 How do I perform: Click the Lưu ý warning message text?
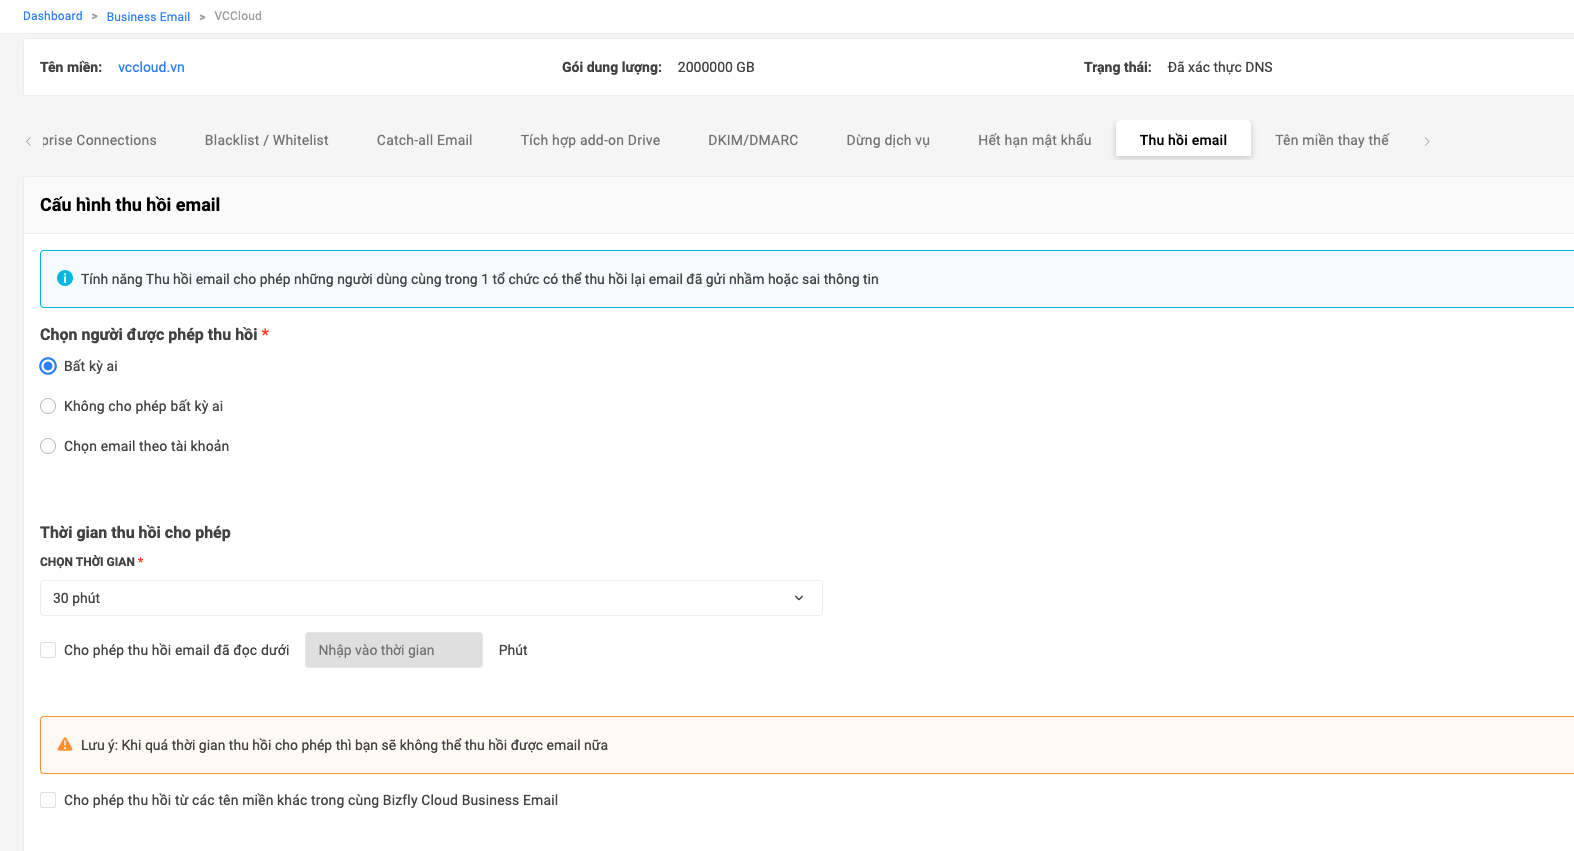[x=344, y=745]
